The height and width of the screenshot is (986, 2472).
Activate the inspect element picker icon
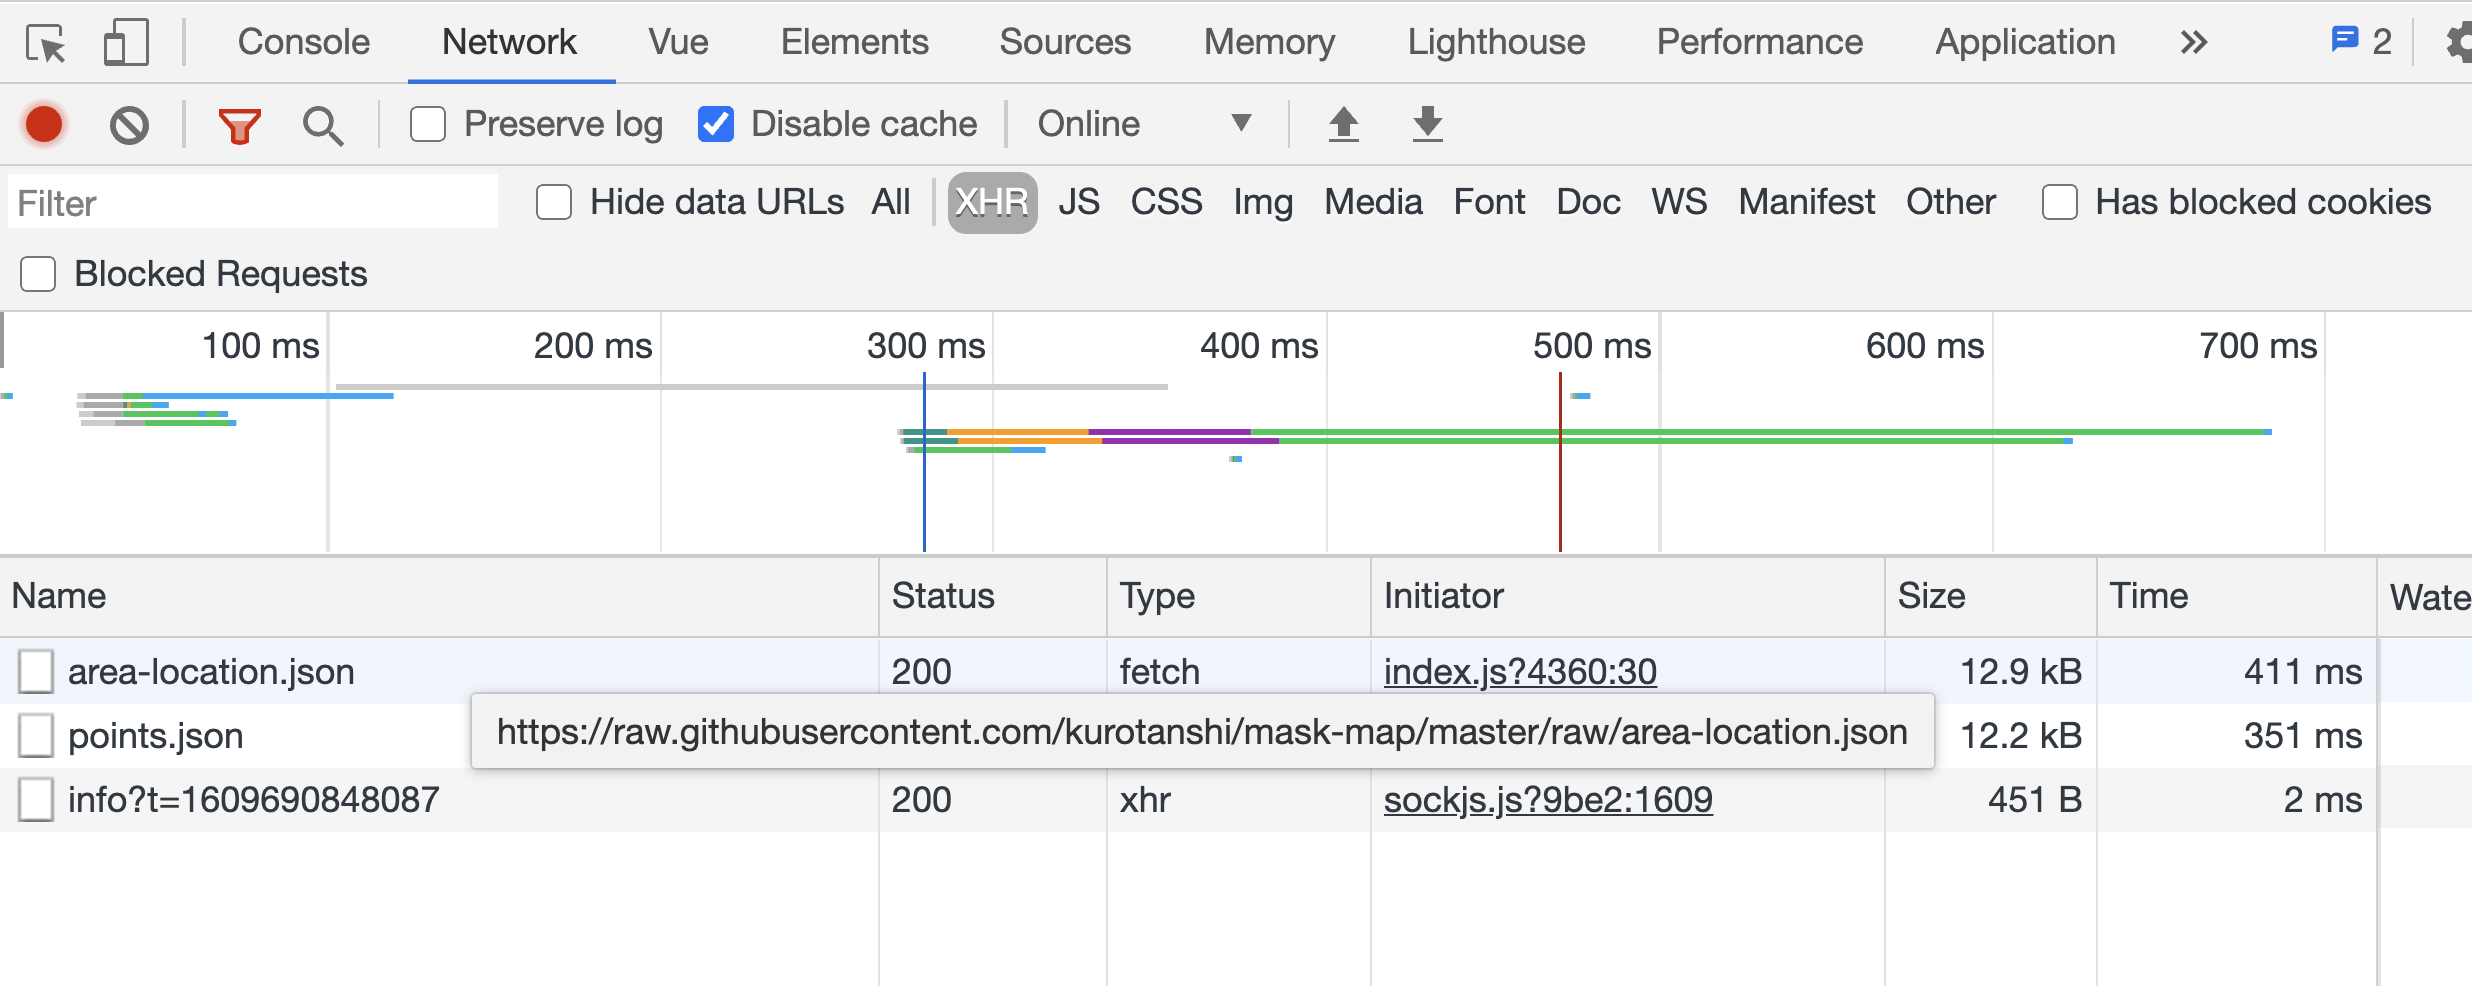pyautogui.click(x=46, y=43)
